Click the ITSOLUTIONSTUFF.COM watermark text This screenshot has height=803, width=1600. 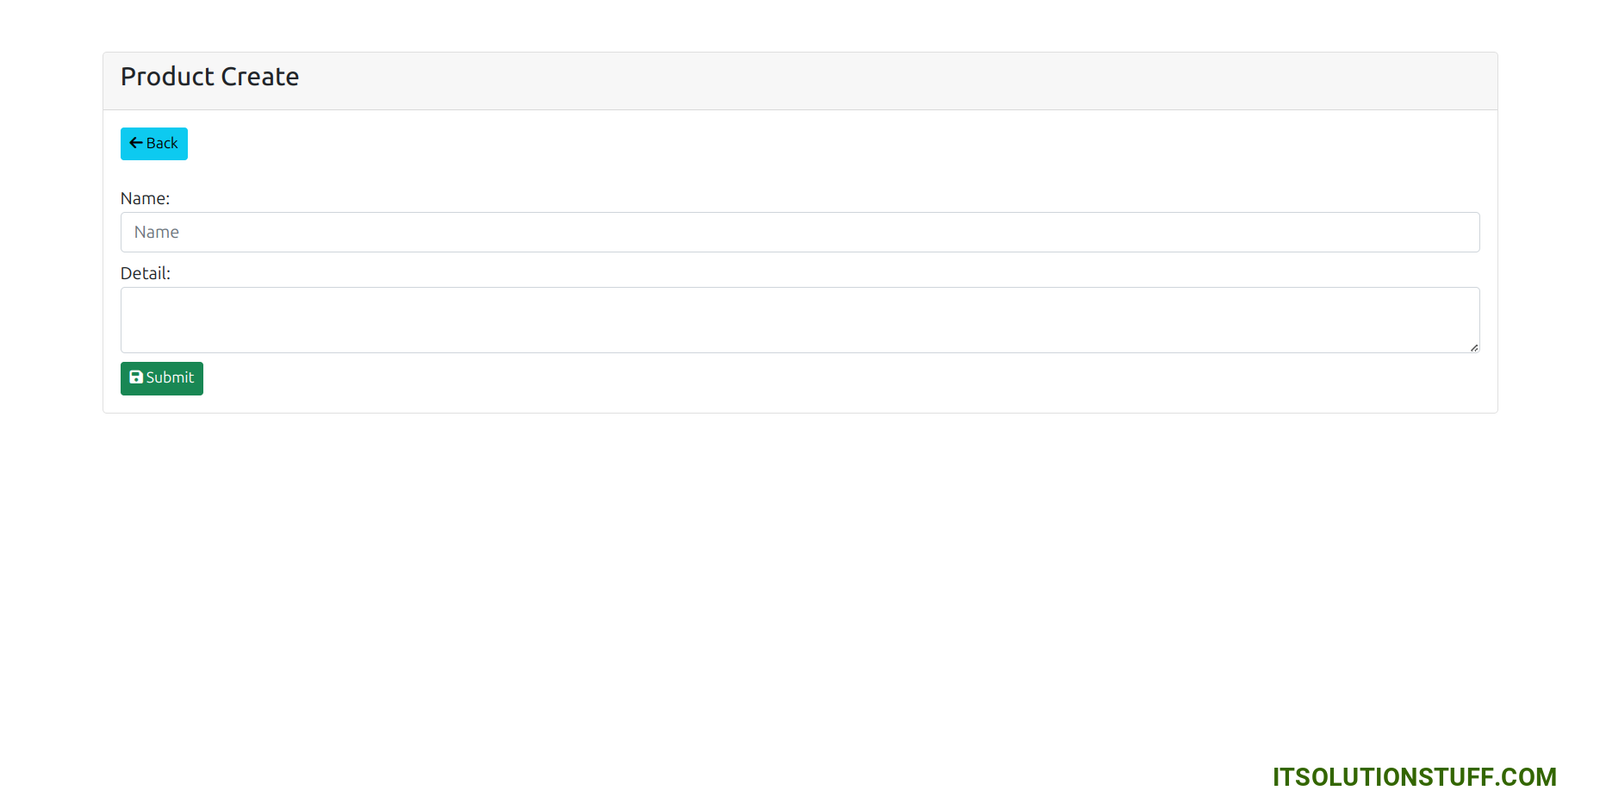tap(1414, 777)
